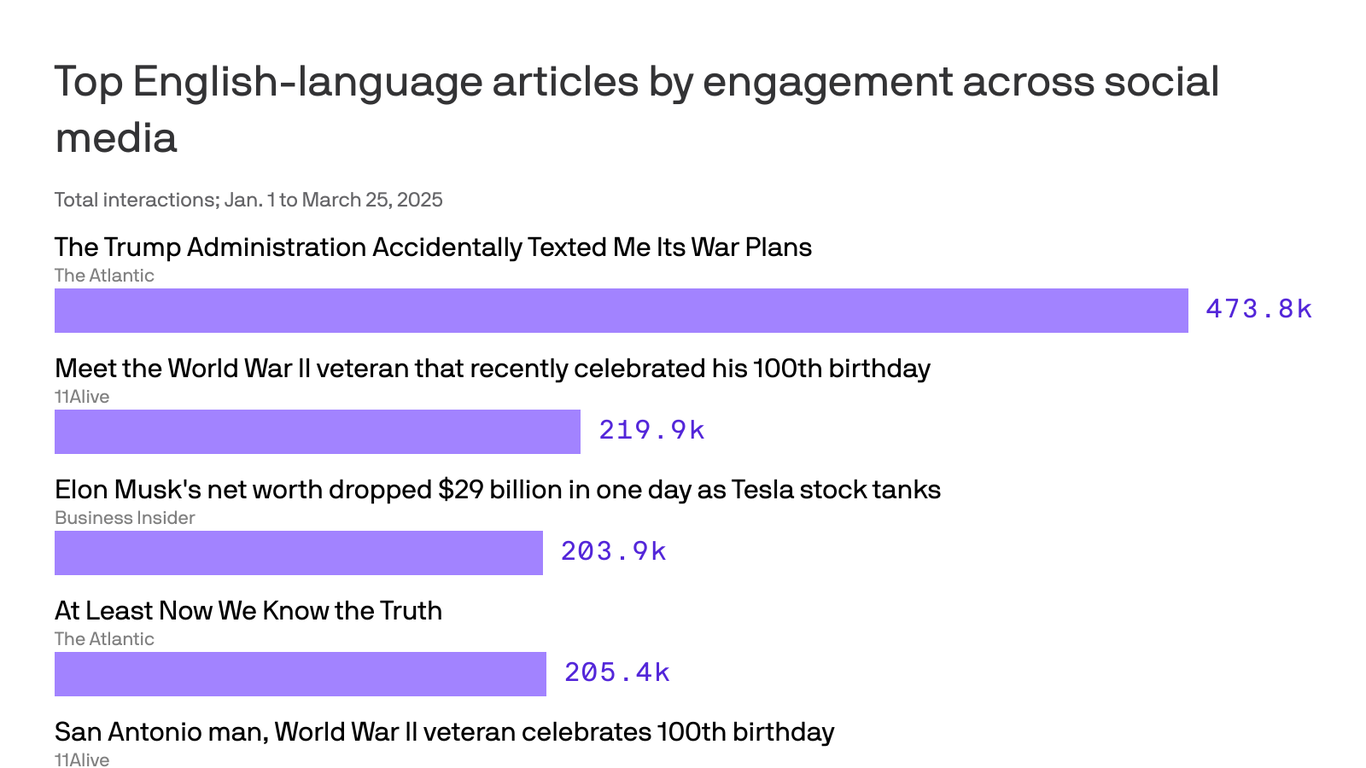Image resolution: width=1366 pixels, height=768 pixels.
Task: Select the purple bar valued at 219.9k
Action: click(317, 431)
